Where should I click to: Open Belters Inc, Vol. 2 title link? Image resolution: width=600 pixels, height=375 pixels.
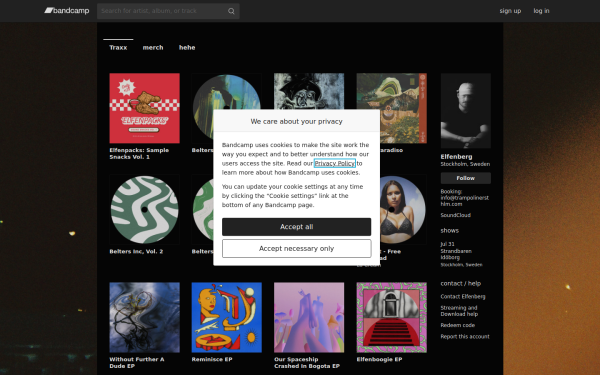point(136,251)
